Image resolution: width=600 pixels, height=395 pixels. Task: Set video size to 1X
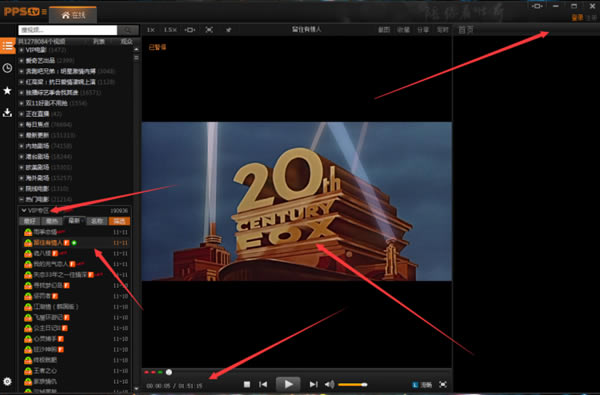[151, 29]
